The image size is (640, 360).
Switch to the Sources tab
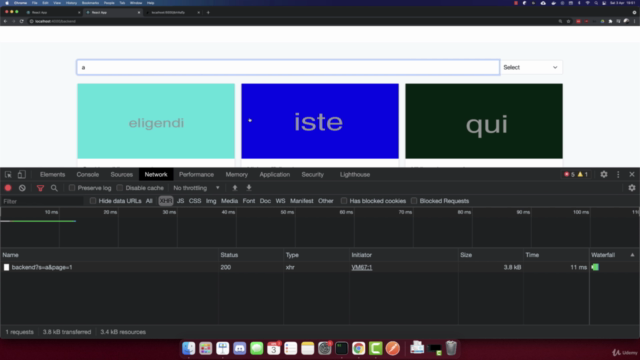coord(122,174)
